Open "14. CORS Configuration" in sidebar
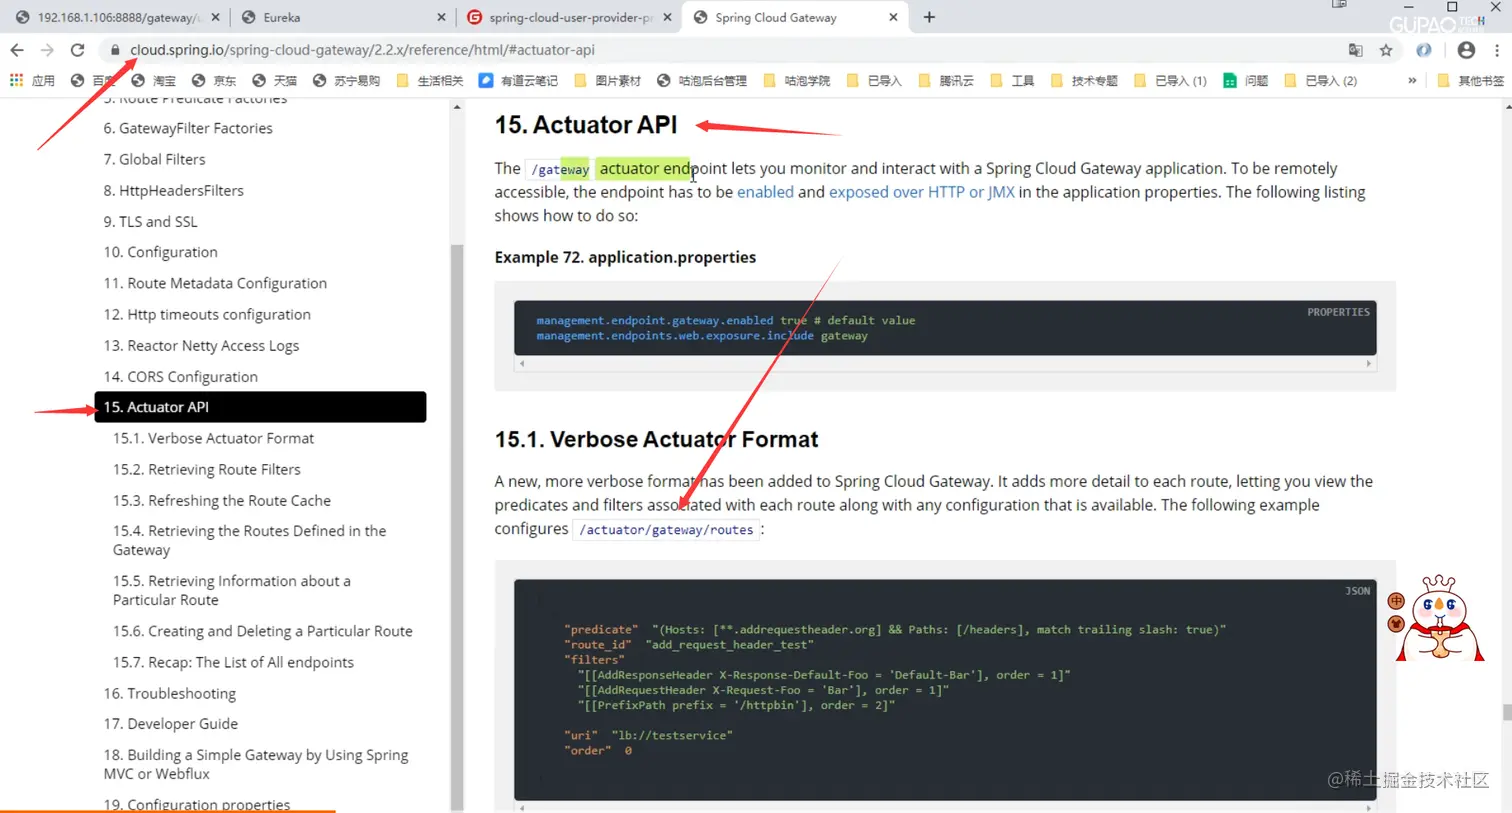This screenshot has width=1512, height=813. [x=181, y=376]
